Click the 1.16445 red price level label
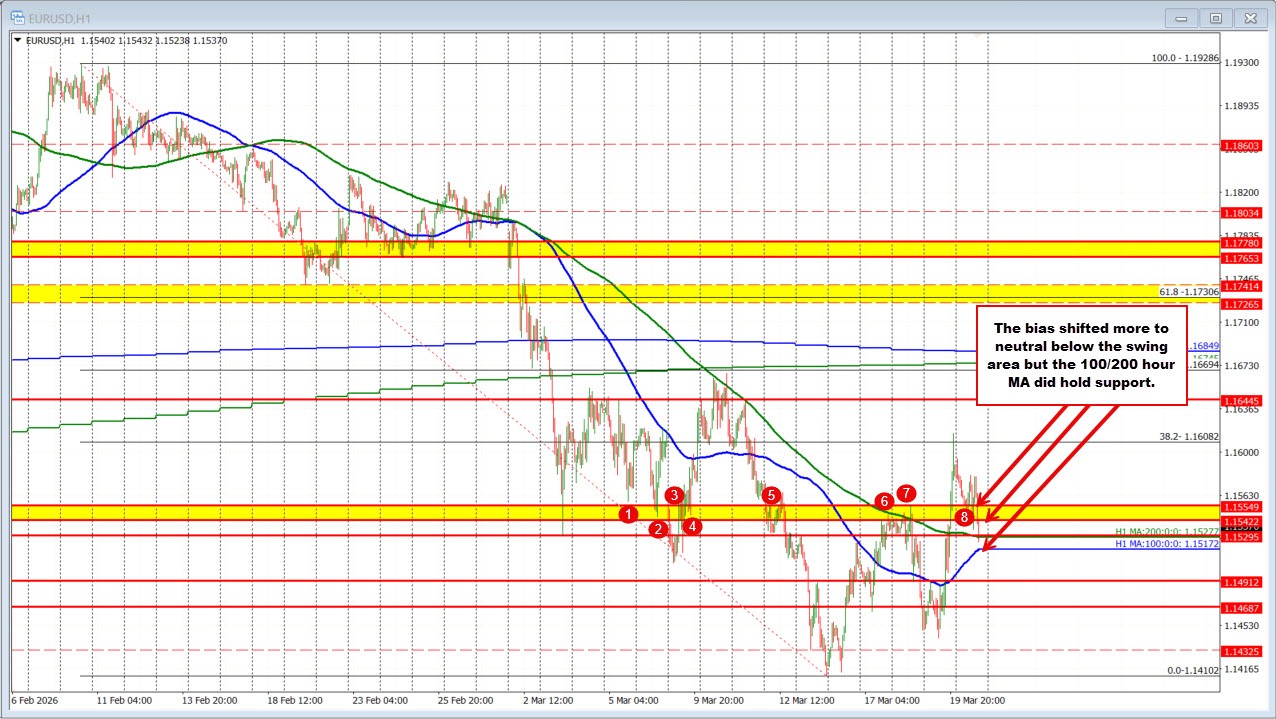This screenshot has height=719, width=1276. click(x=1243, y=400)
